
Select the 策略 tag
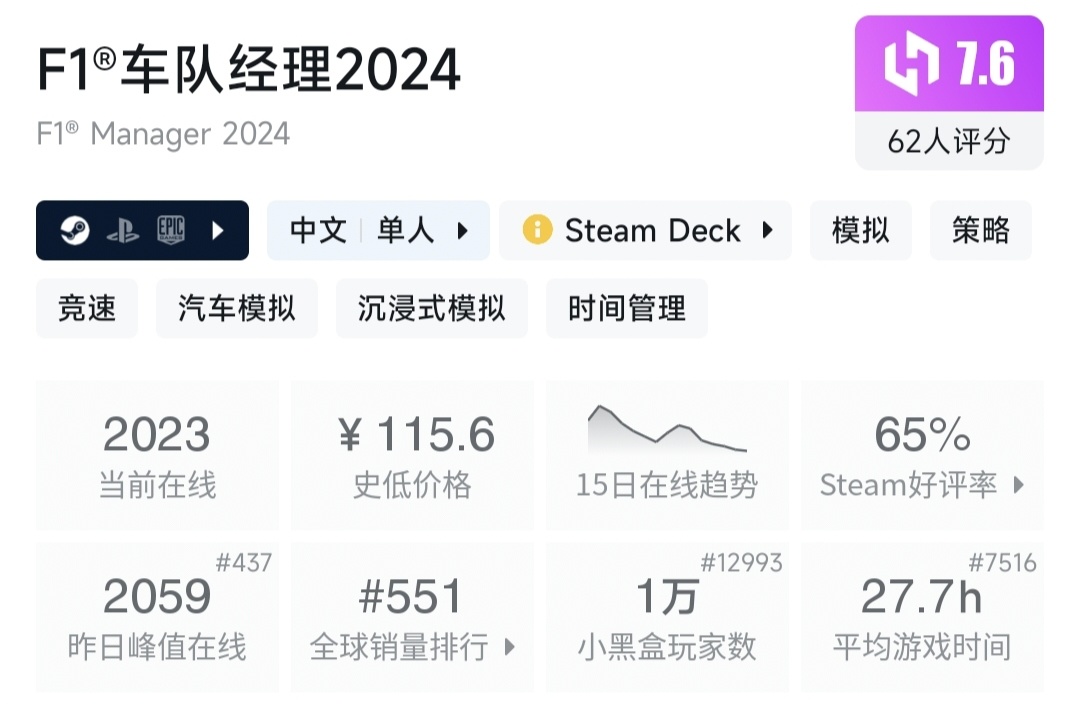click(980, 231)
